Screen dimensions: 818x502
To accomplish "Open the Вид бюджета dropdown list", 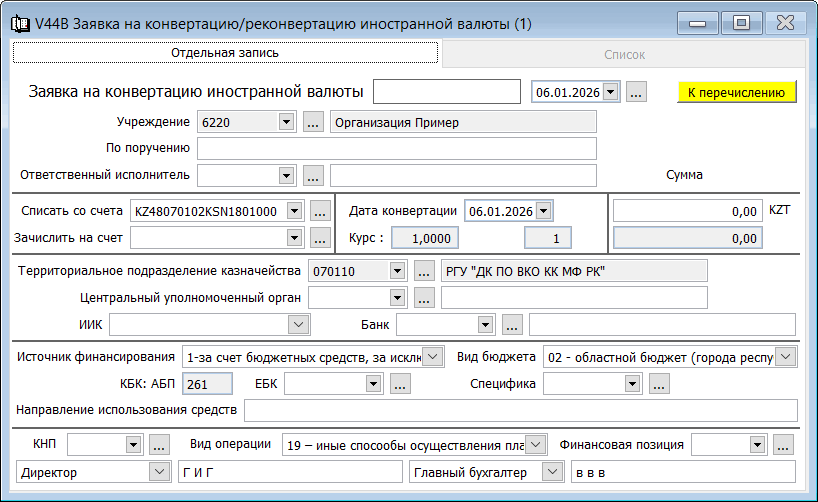I will coord(786,357).
